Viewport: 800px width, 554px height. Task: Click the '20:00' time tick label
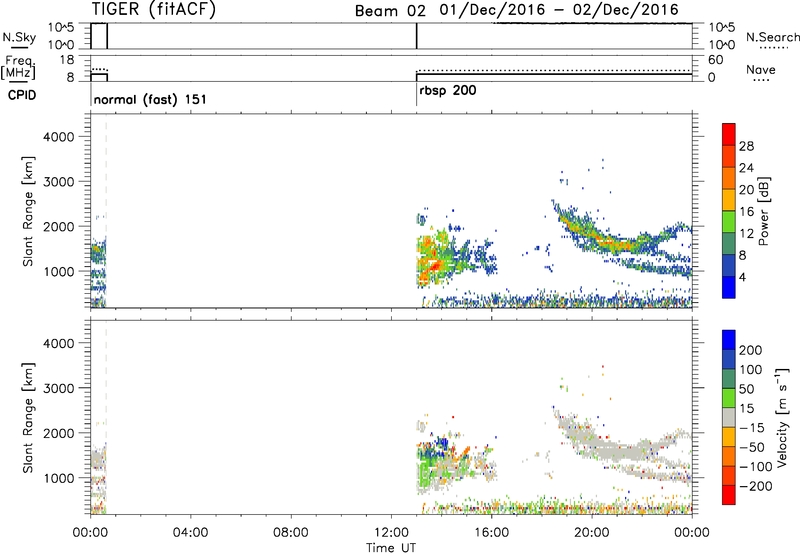pyautogui.click(x=591, y=533)
